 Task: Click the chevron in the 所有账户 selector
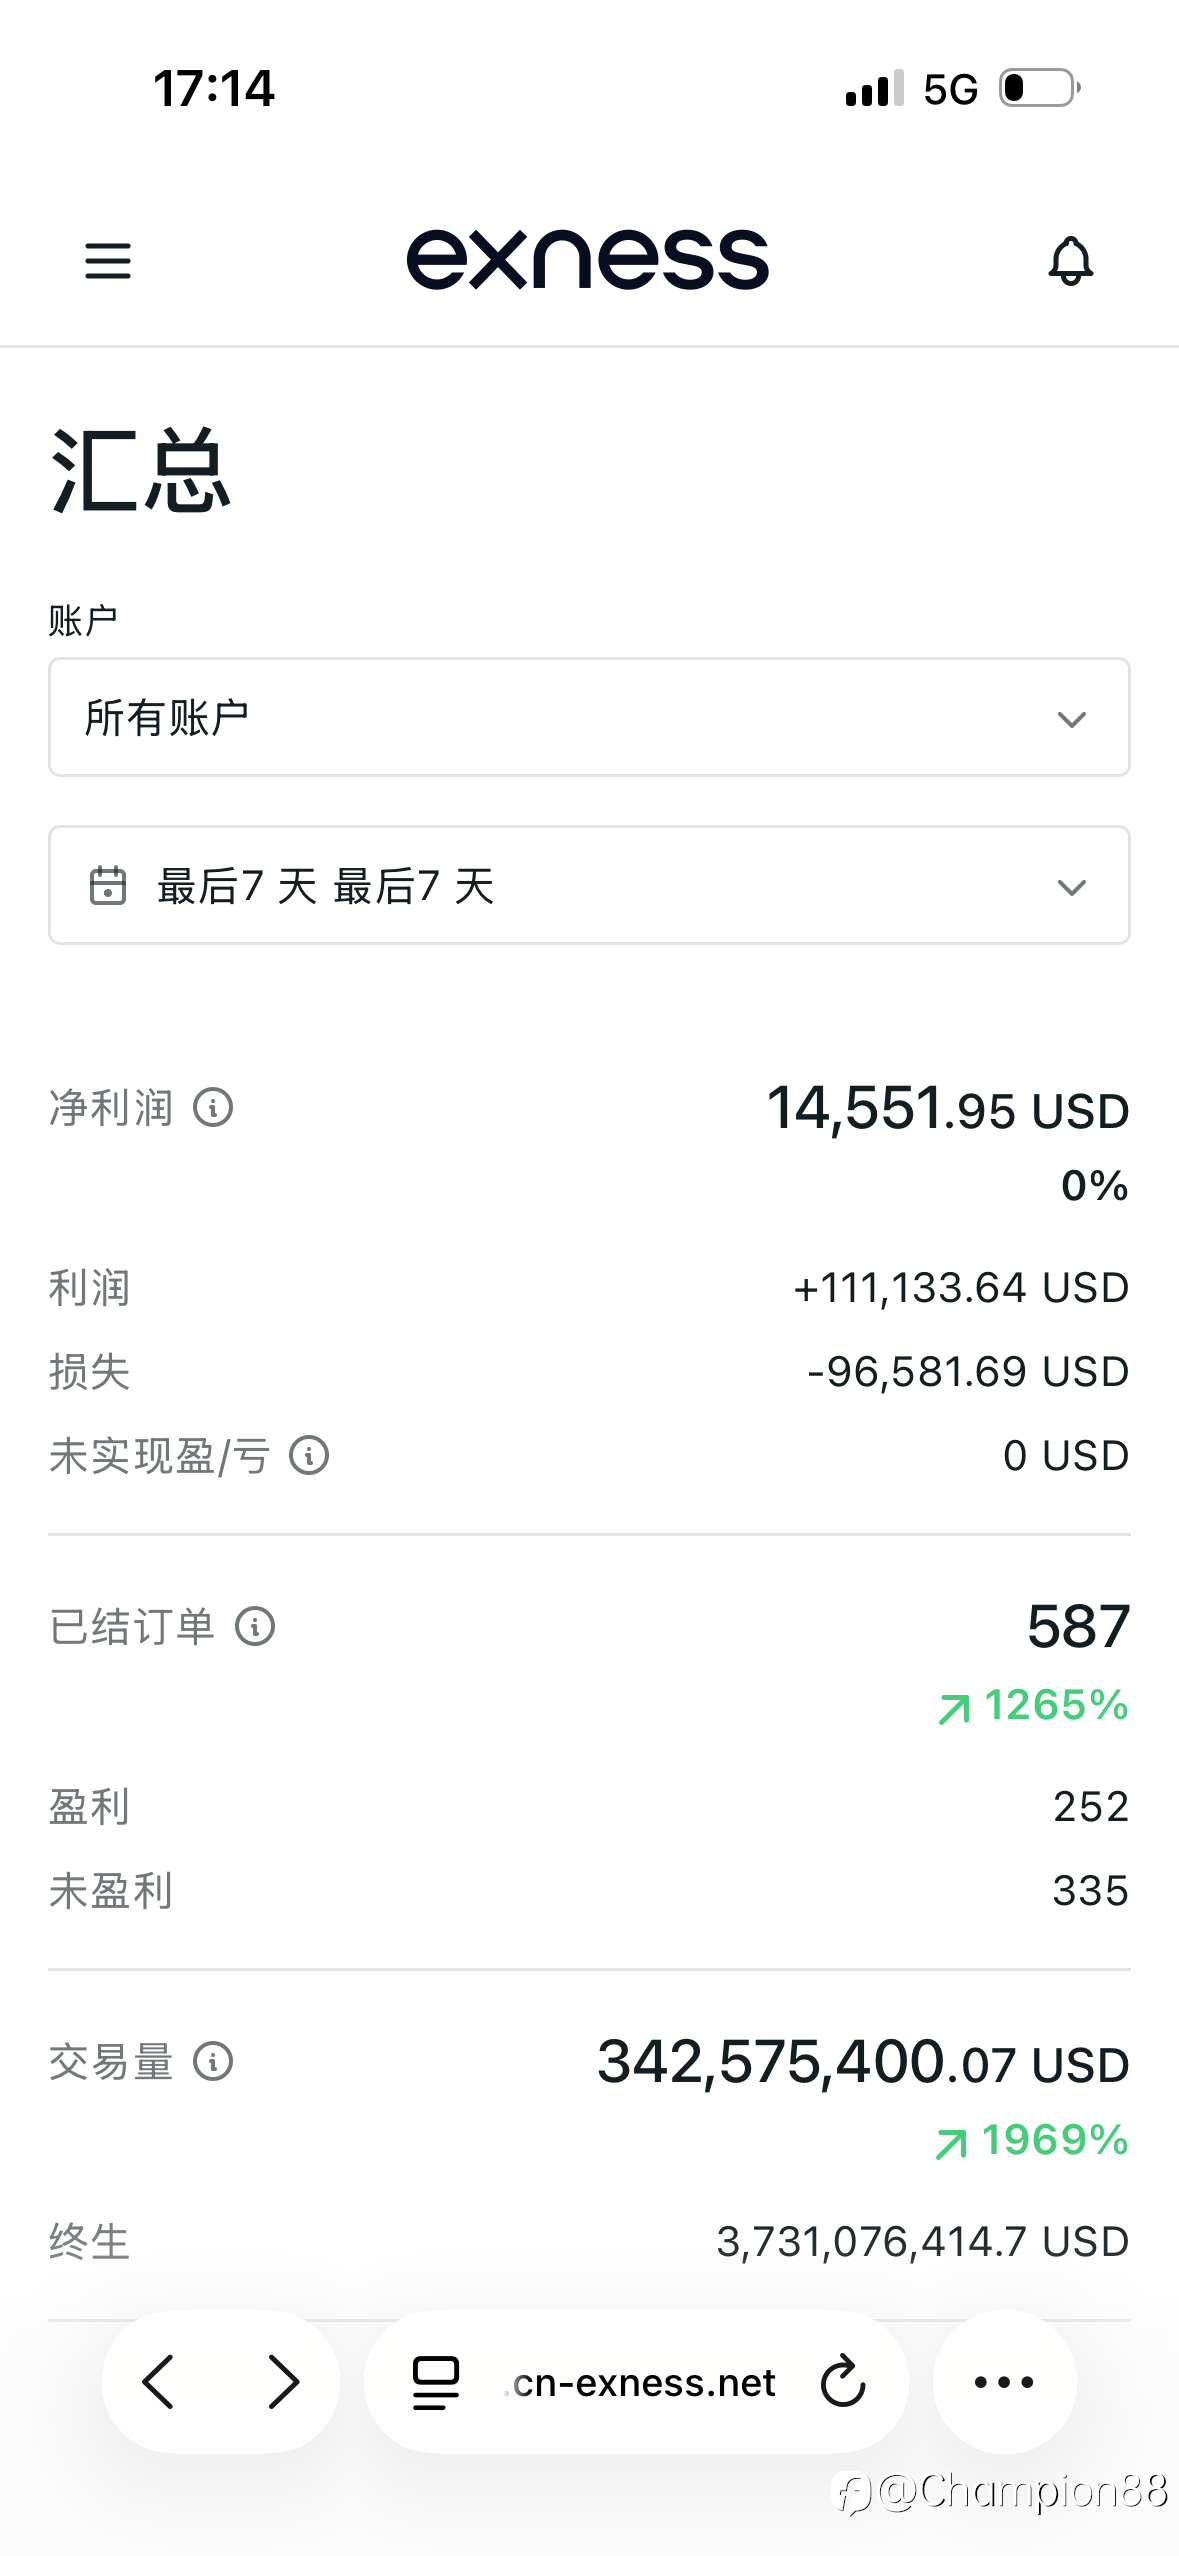(x=1071, y=719)
